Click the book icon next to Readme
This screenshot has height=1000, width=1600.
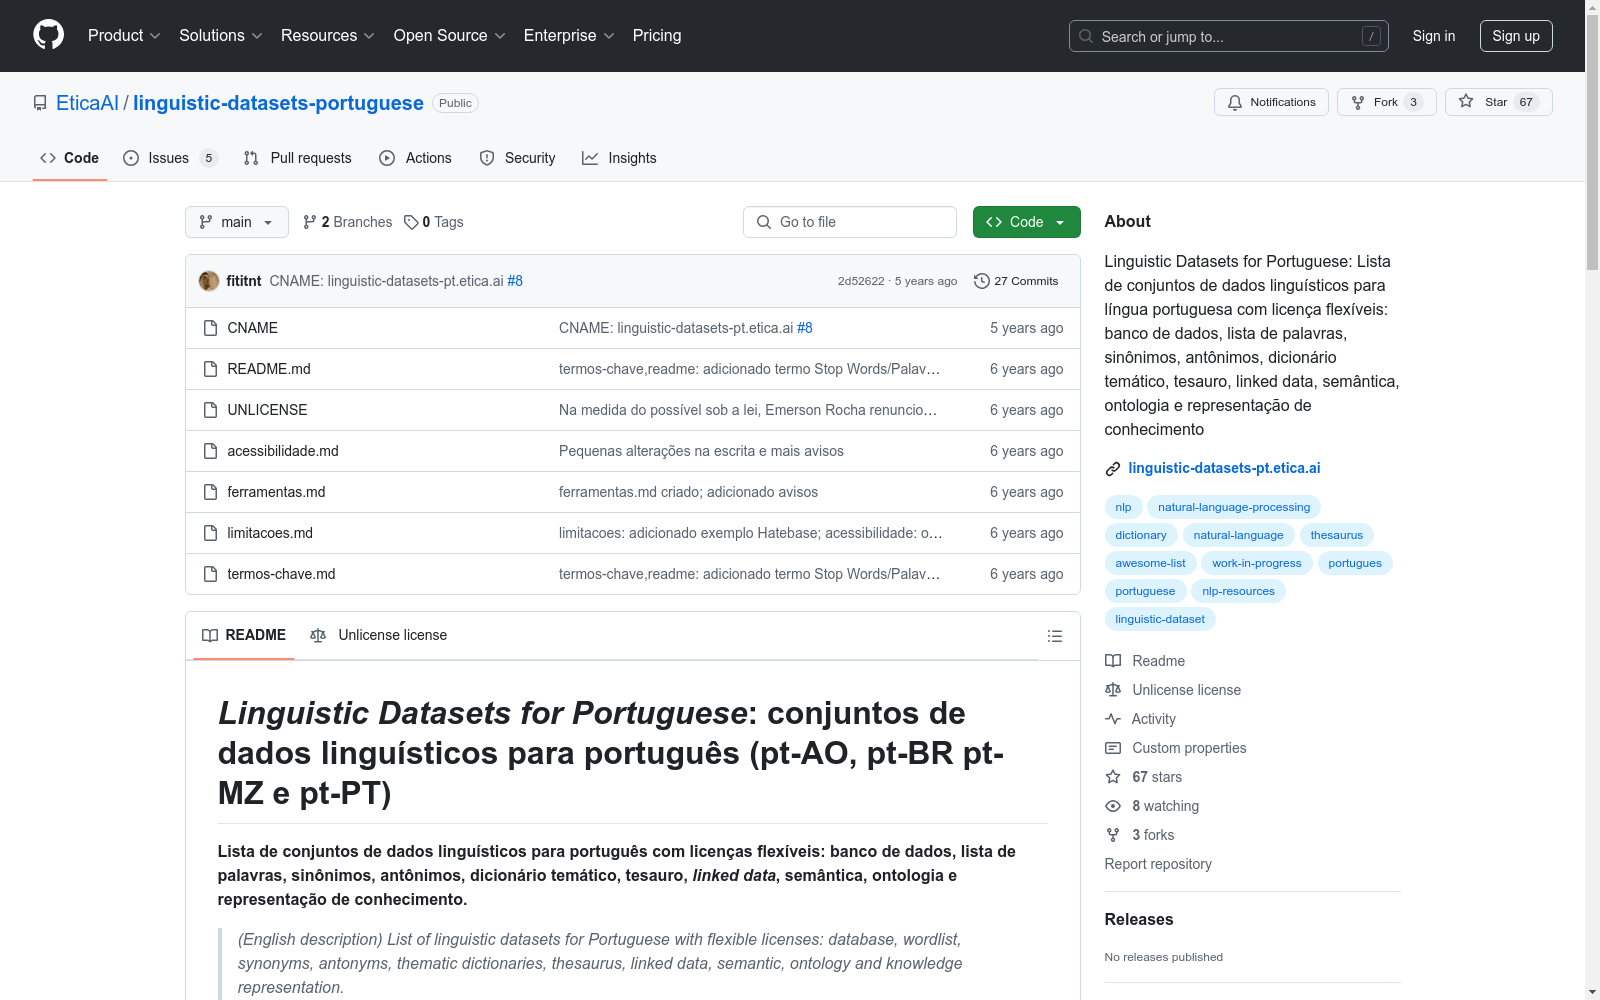pyautogui.click(x=1113, y=661)
